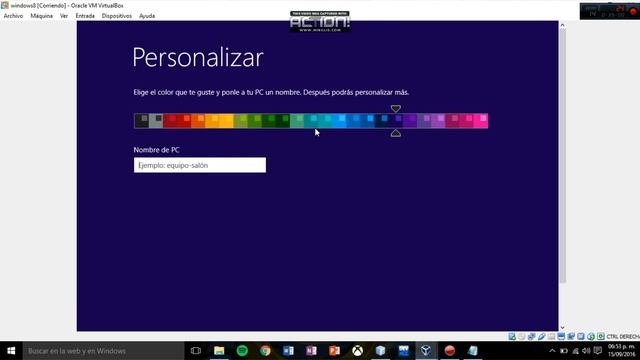Open Google Chrome from the taskbar

tap(265, 351)
